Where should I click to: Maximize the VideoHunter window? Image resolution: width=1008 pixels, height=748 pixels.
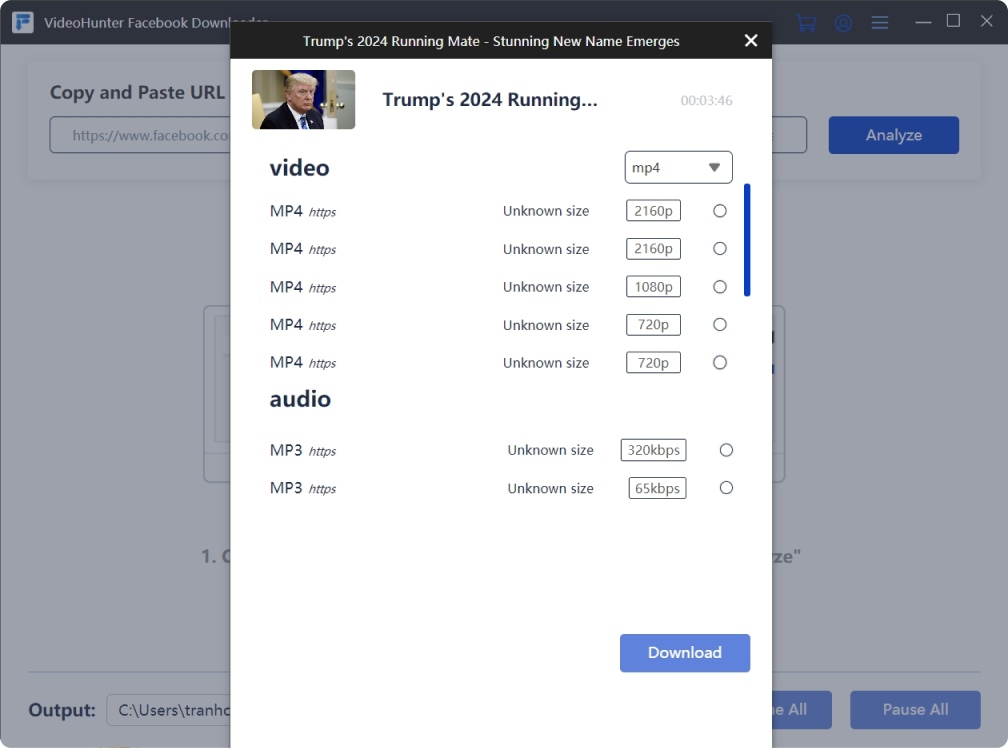pos(953,21)
